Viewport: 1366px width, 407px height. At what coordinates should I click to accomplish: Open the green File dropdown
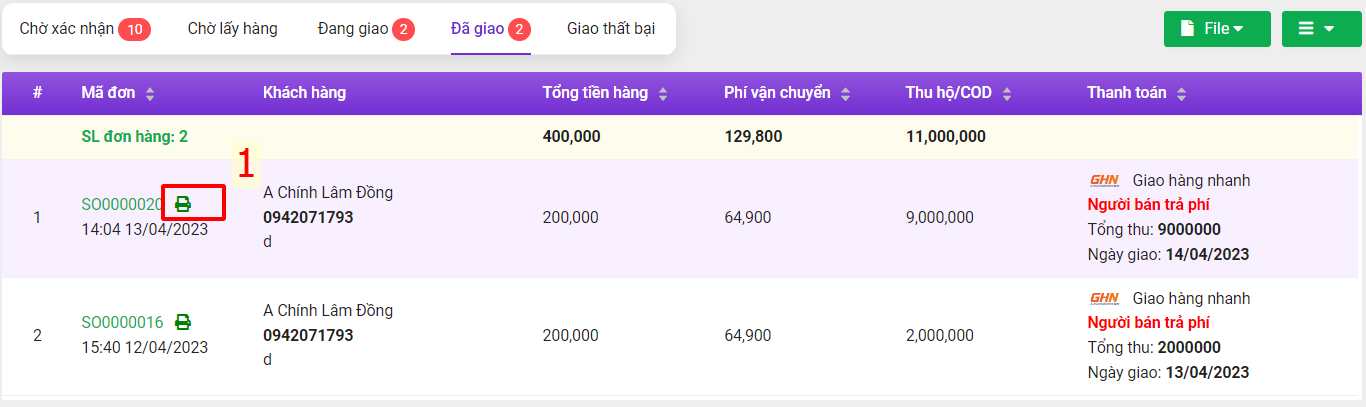pyautogui.click(x=1216, y=29)
